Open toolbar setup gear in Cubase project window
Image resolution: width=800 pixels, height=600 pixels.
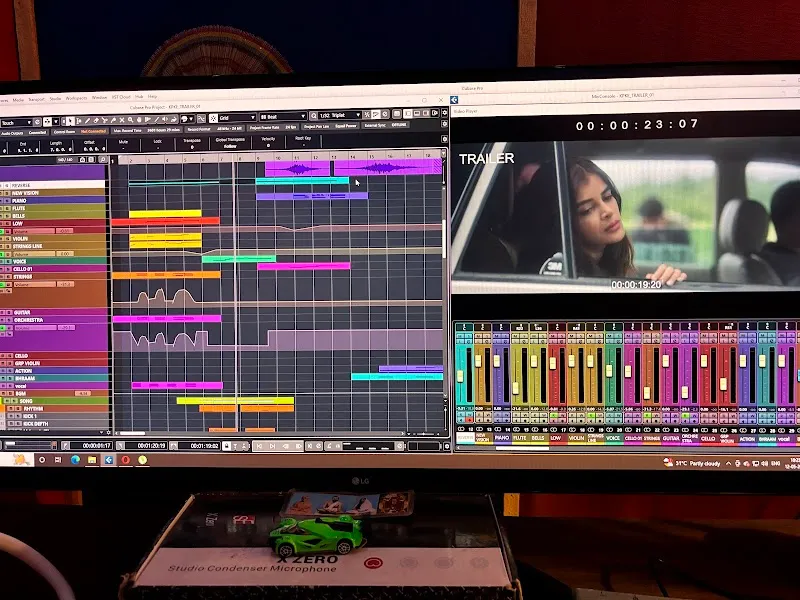[x=444, y=112]
